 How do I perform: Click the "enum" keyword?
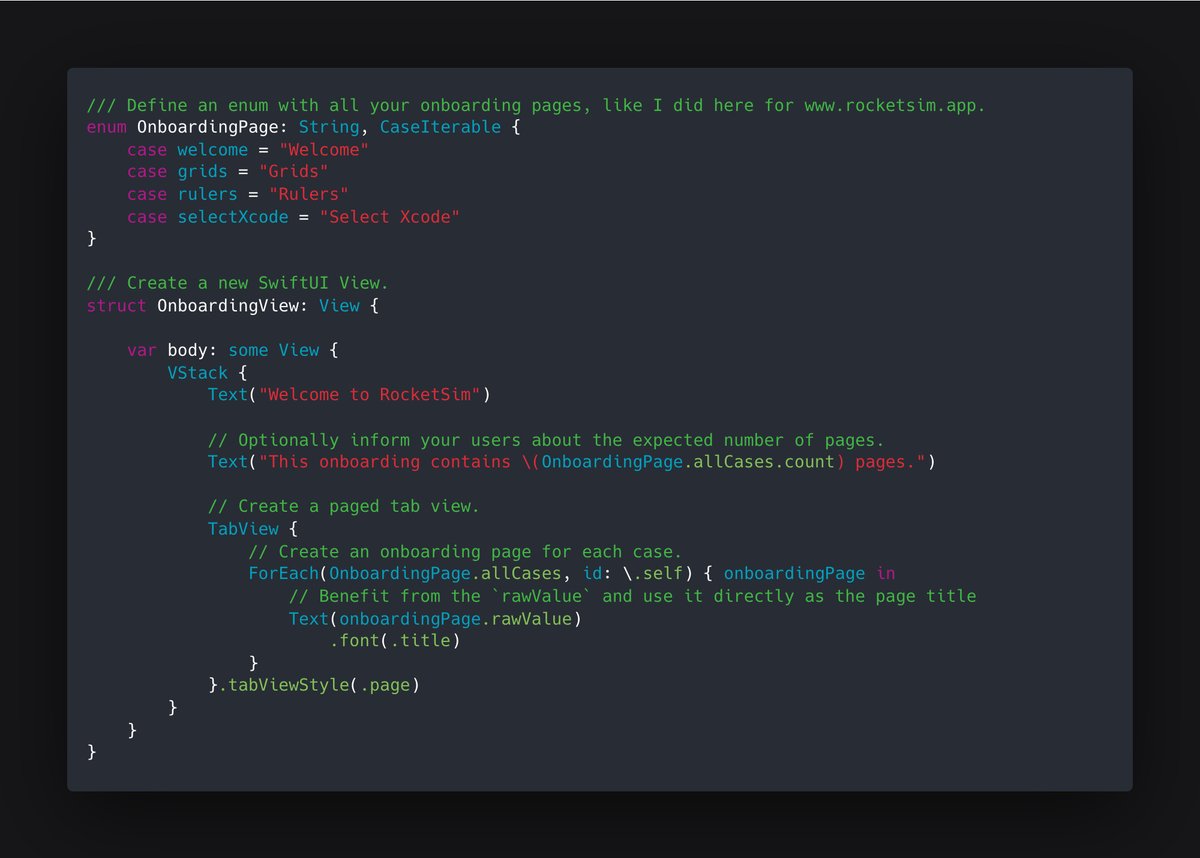[107, 127]
